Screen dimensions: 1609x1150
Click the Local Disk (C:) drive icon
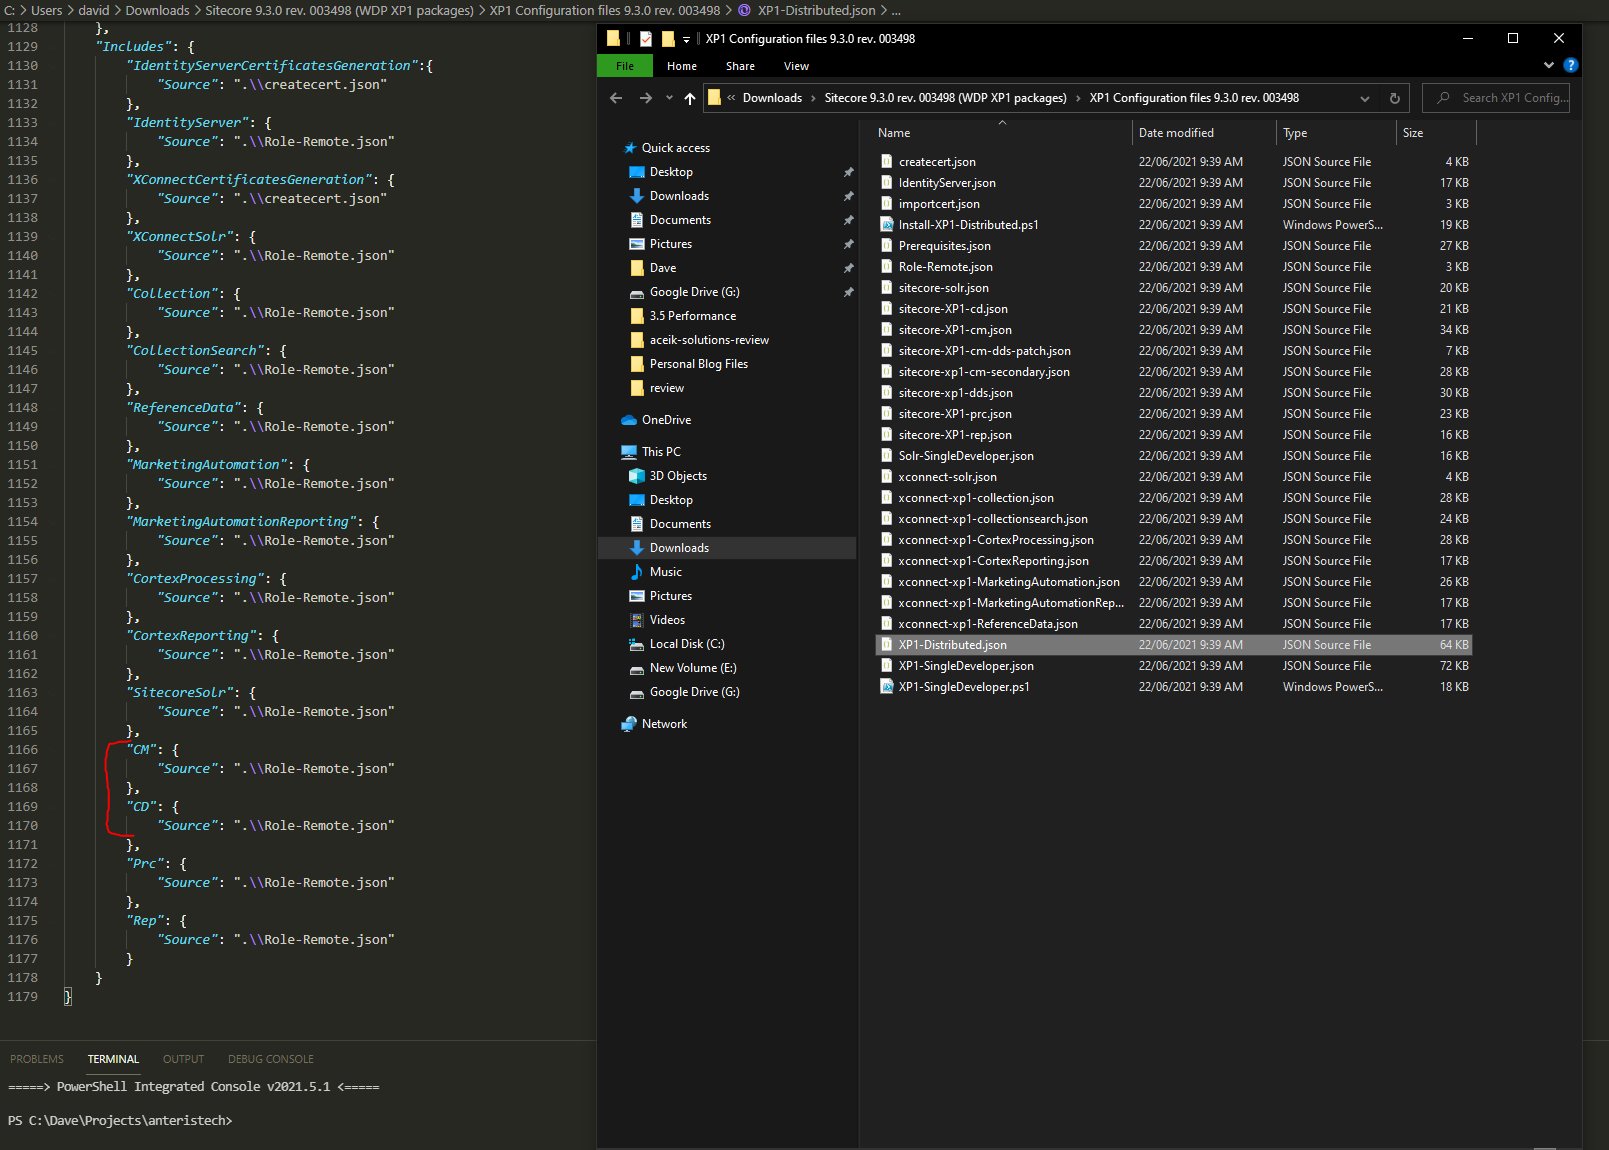click(637, 644)
